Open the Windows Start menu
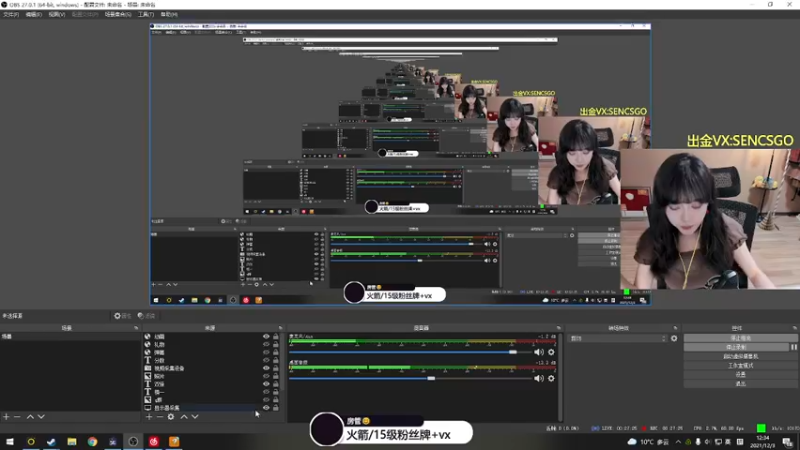Image resolution: width=800 pixels, height=450 pixels. (x=10, y=441)
